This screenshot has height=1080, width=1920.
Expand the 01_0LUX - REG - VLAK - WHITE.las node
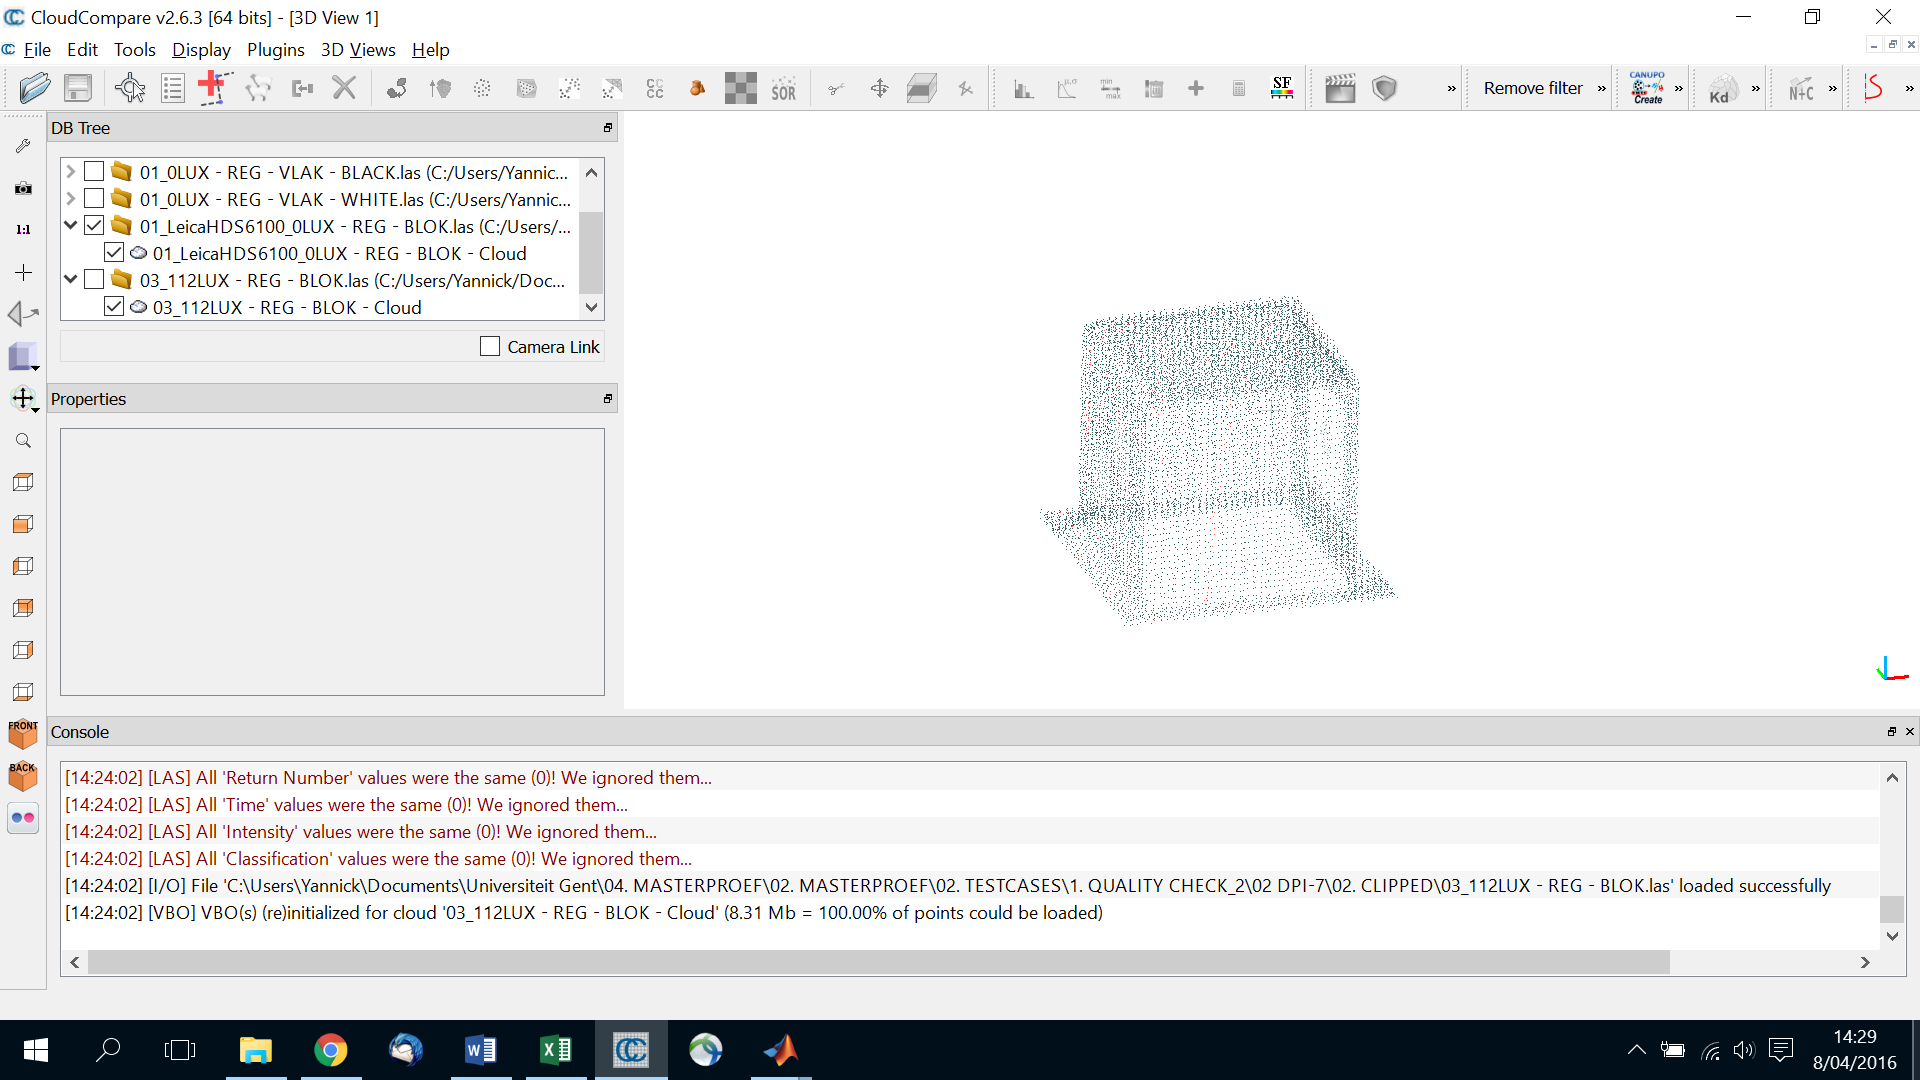coord(70,198)
